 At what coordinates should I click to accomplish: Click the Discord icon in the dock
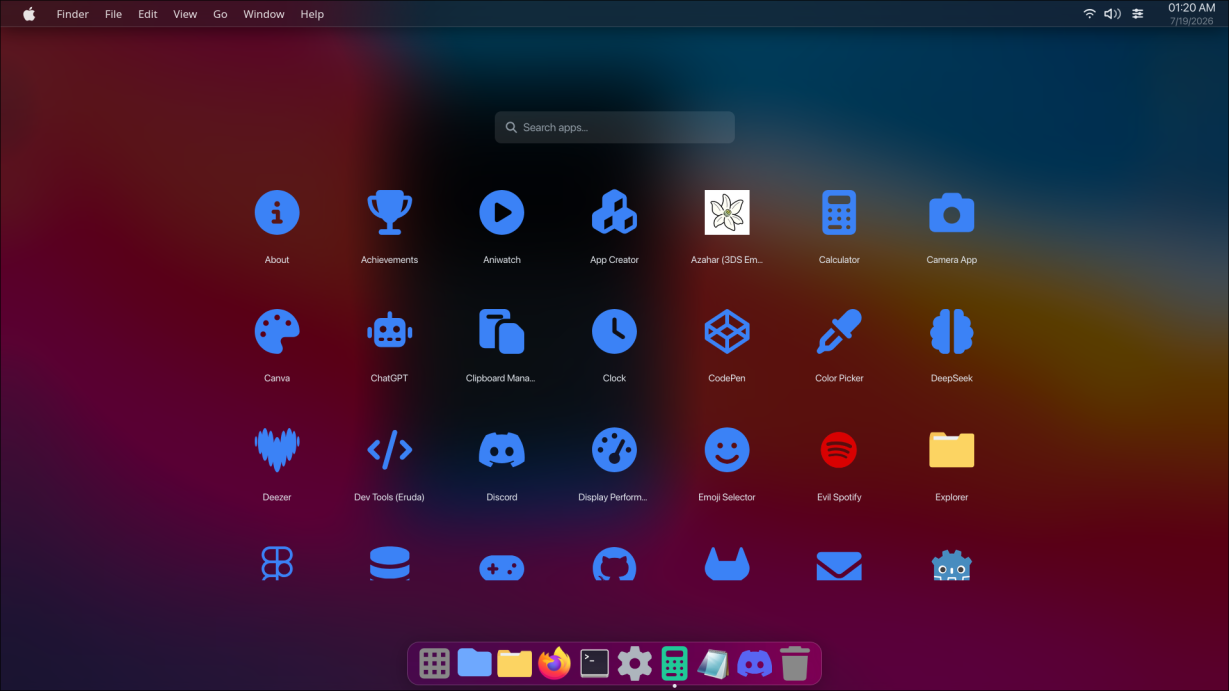755,663
